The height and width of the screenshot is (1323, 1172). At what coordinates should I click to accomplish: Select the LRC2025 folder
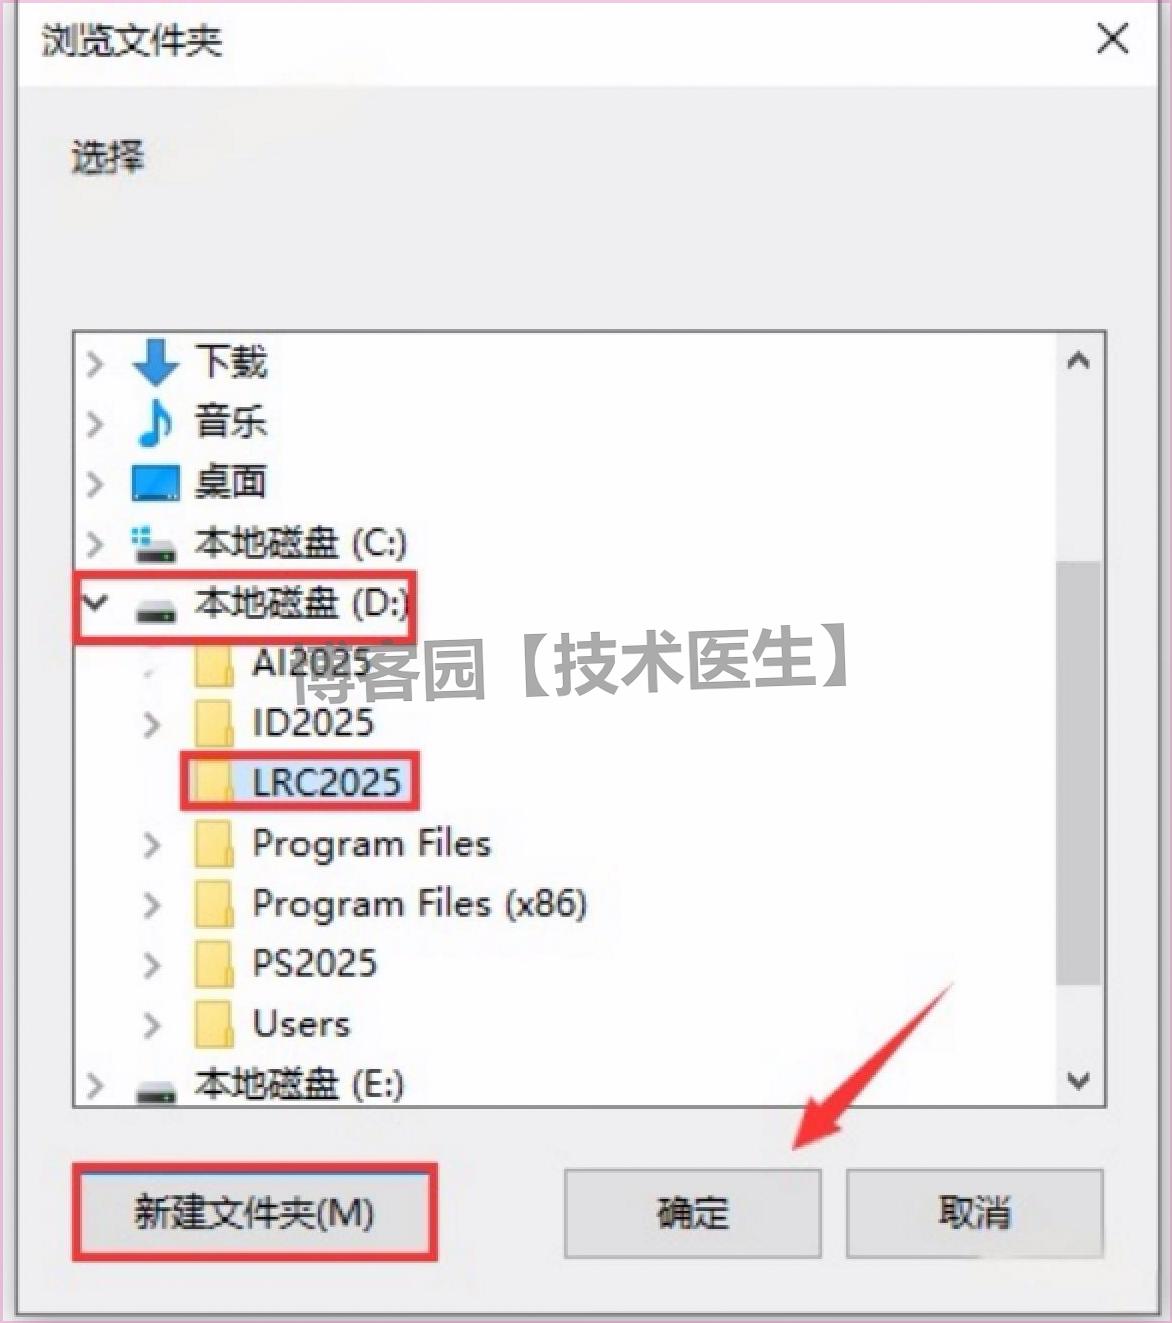coord(326,782)
